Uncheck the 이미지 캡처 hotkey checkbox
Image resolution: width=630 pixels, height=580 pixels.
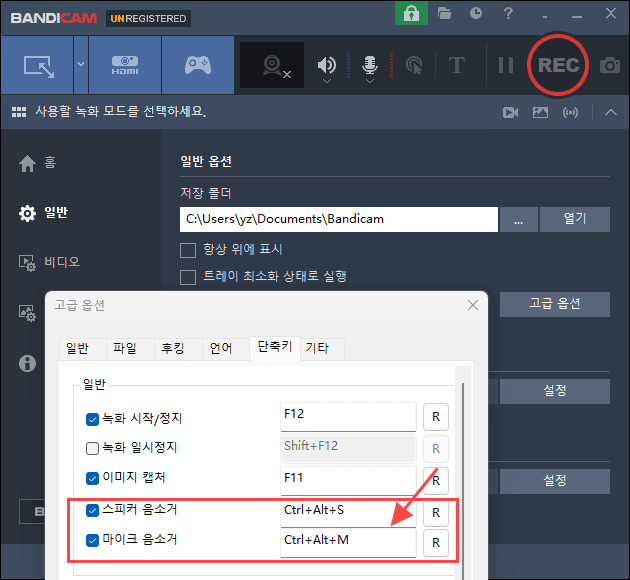pyautogui.click(x=92, y=478)
